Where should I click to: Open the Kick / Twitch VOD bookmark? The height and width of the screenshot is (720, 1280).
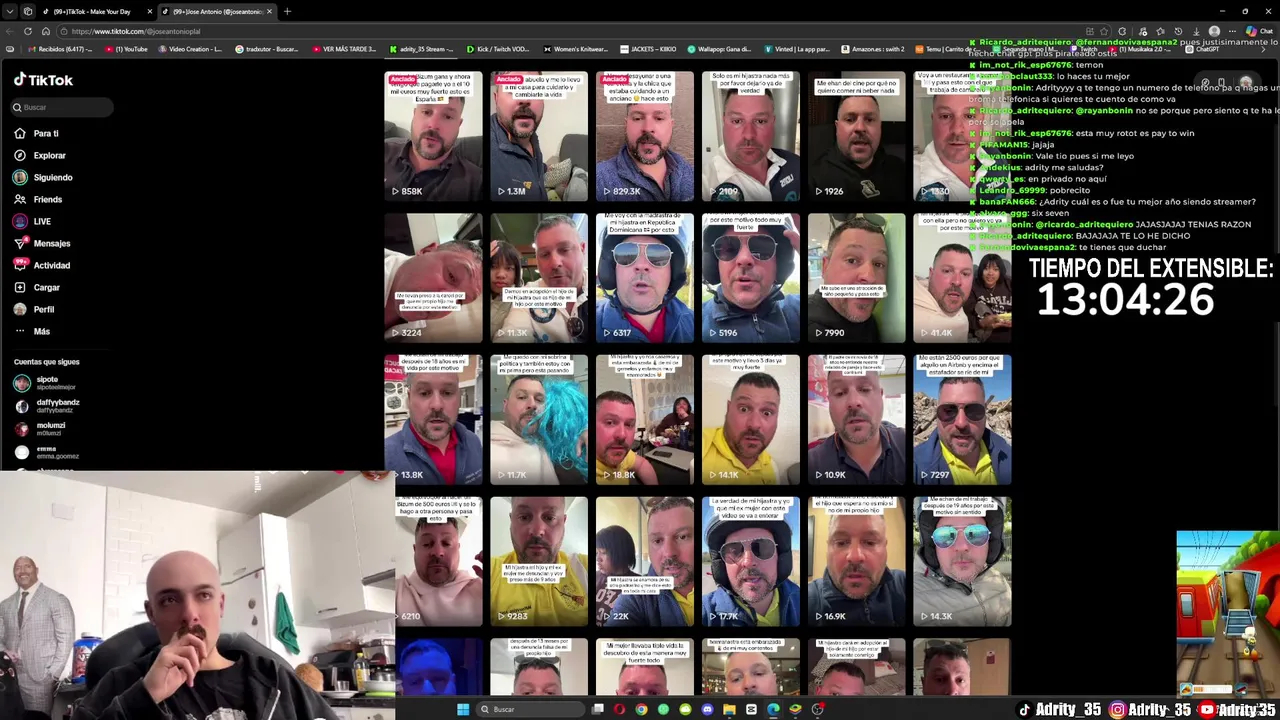point(497,49)
